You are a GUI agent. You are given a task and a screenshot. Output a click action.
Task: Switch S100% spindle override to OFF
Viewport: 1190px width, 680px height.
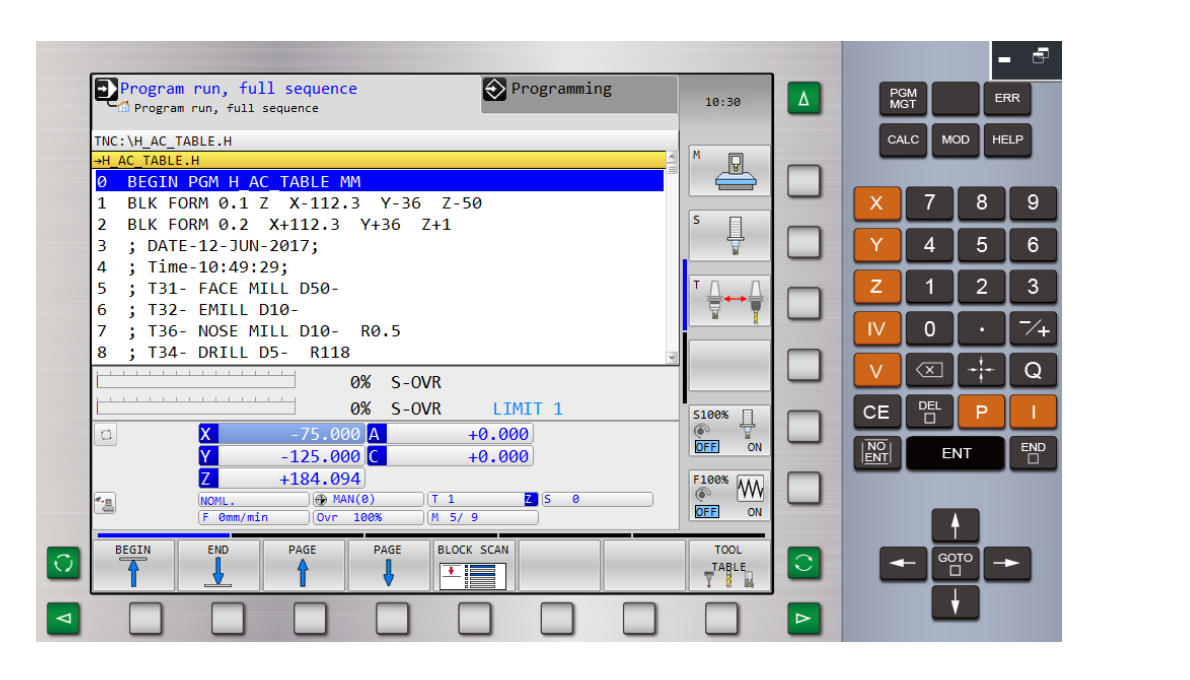click(707, 447)
